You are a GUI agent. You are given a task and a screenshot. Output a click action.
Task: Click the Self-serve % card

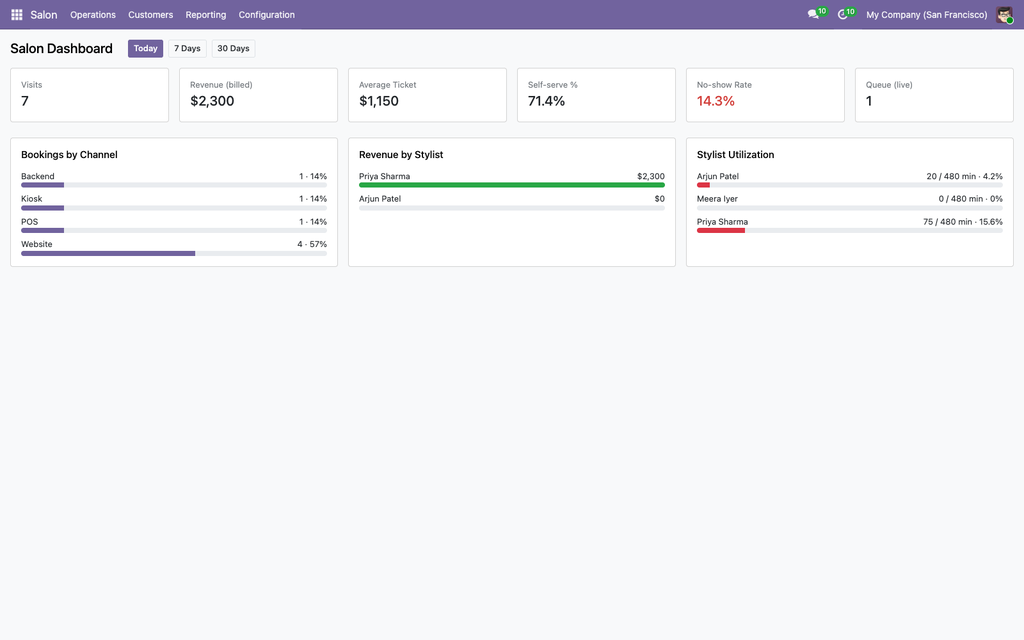coord(596,95)
